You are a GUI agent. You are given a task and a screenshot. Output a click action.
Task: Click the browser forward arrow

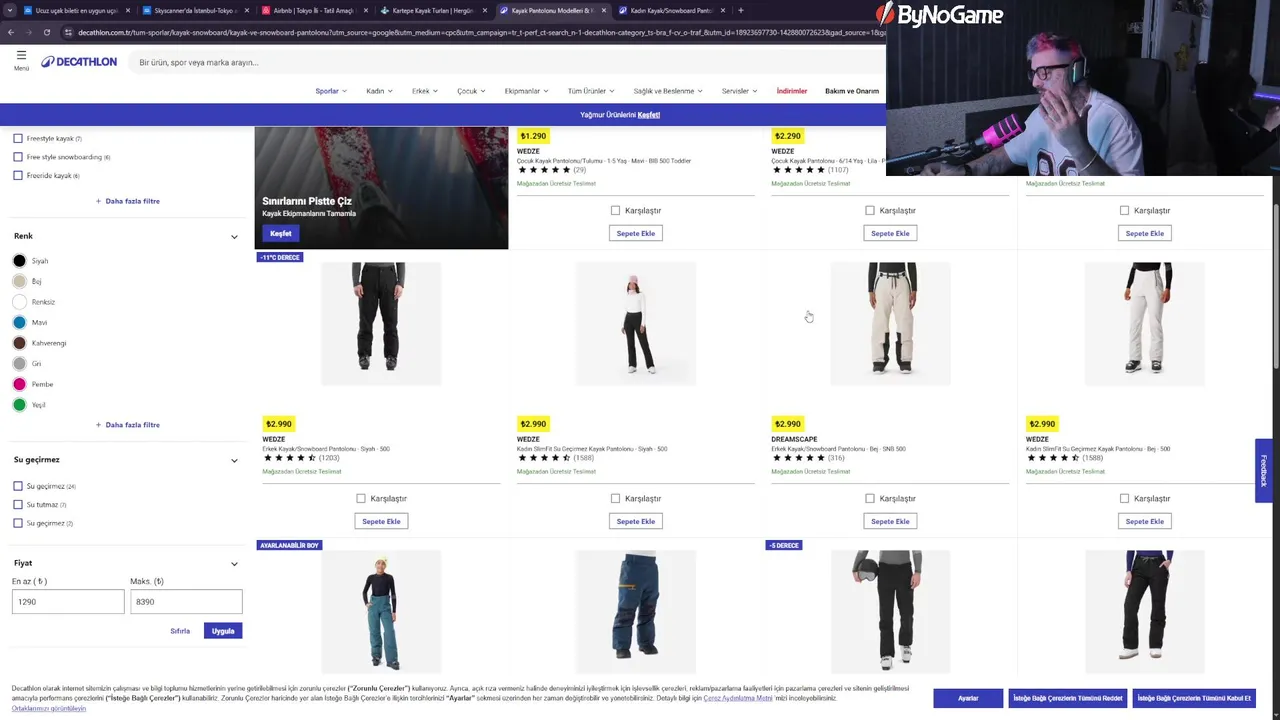pyautogui.click(x=28, y=32)
